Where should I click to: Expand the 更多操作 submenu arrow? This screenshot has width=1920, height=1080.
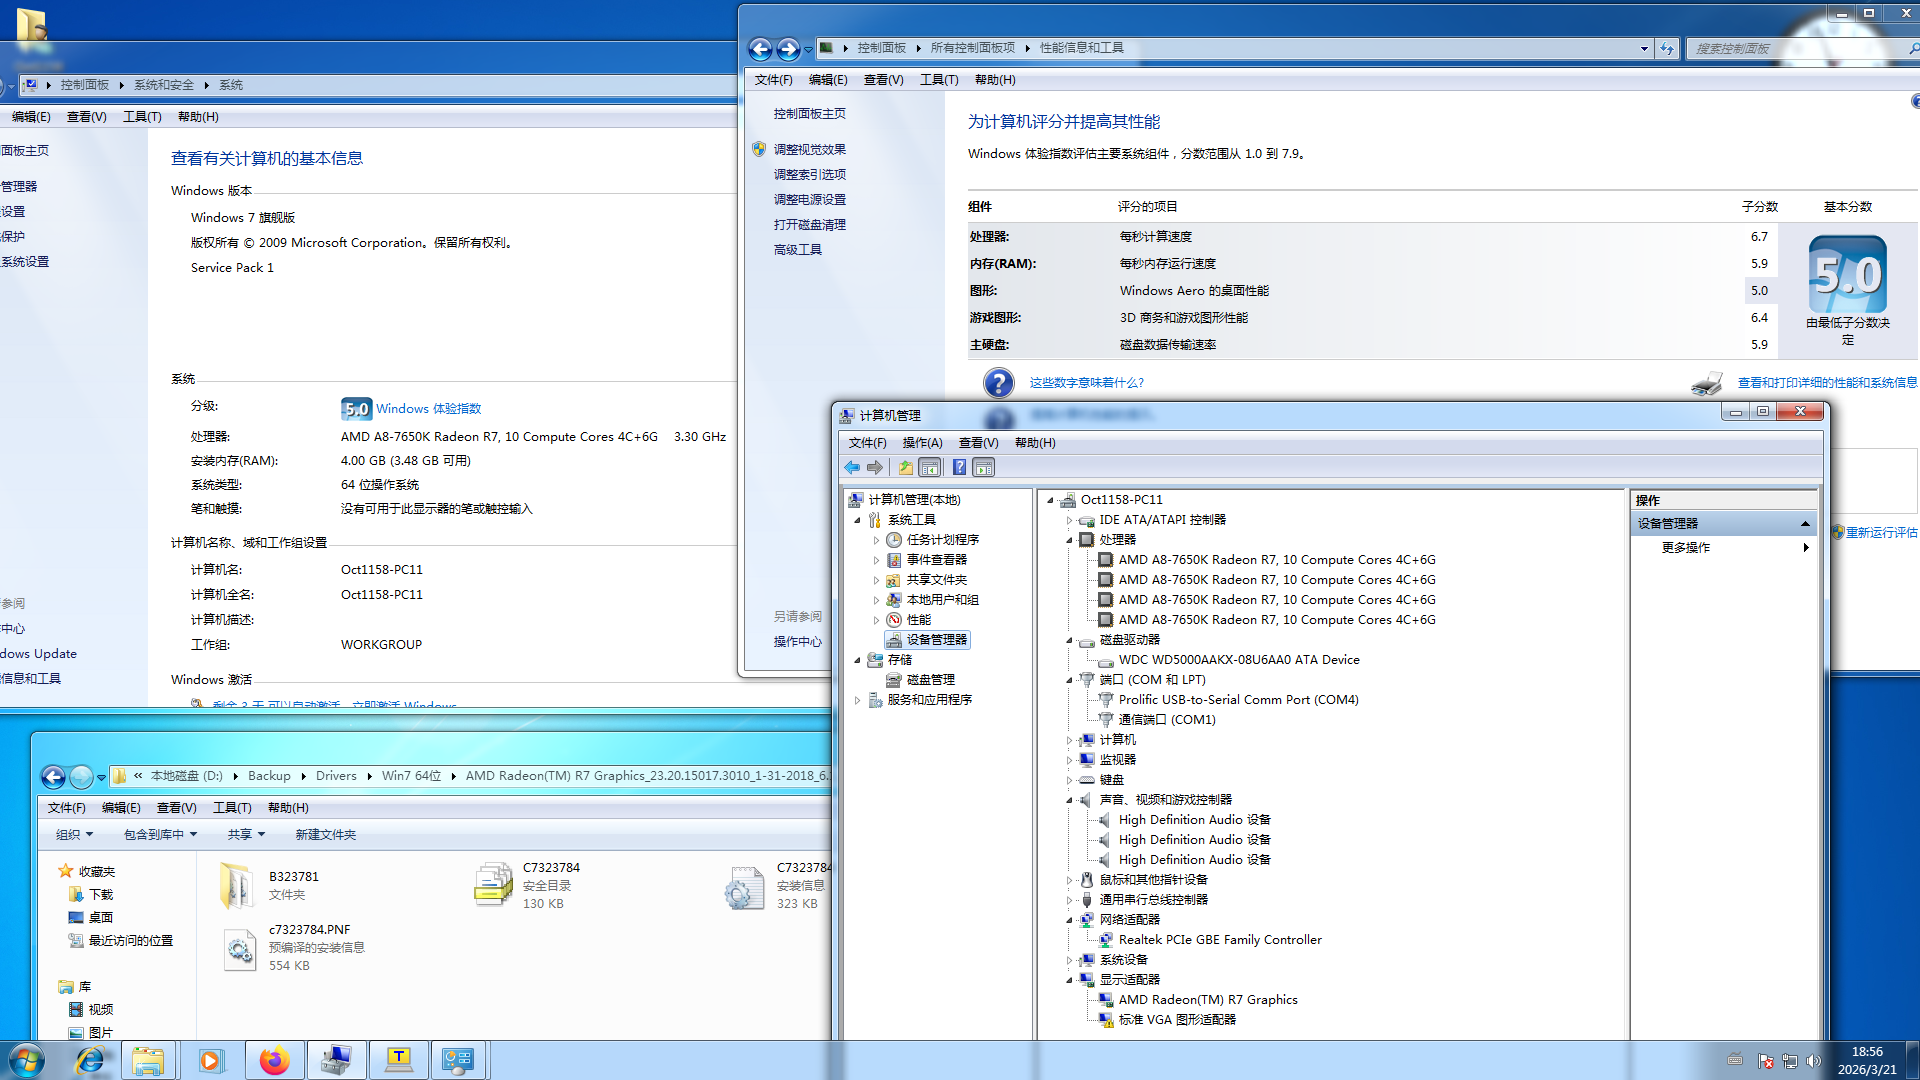tap(1805, 547)
